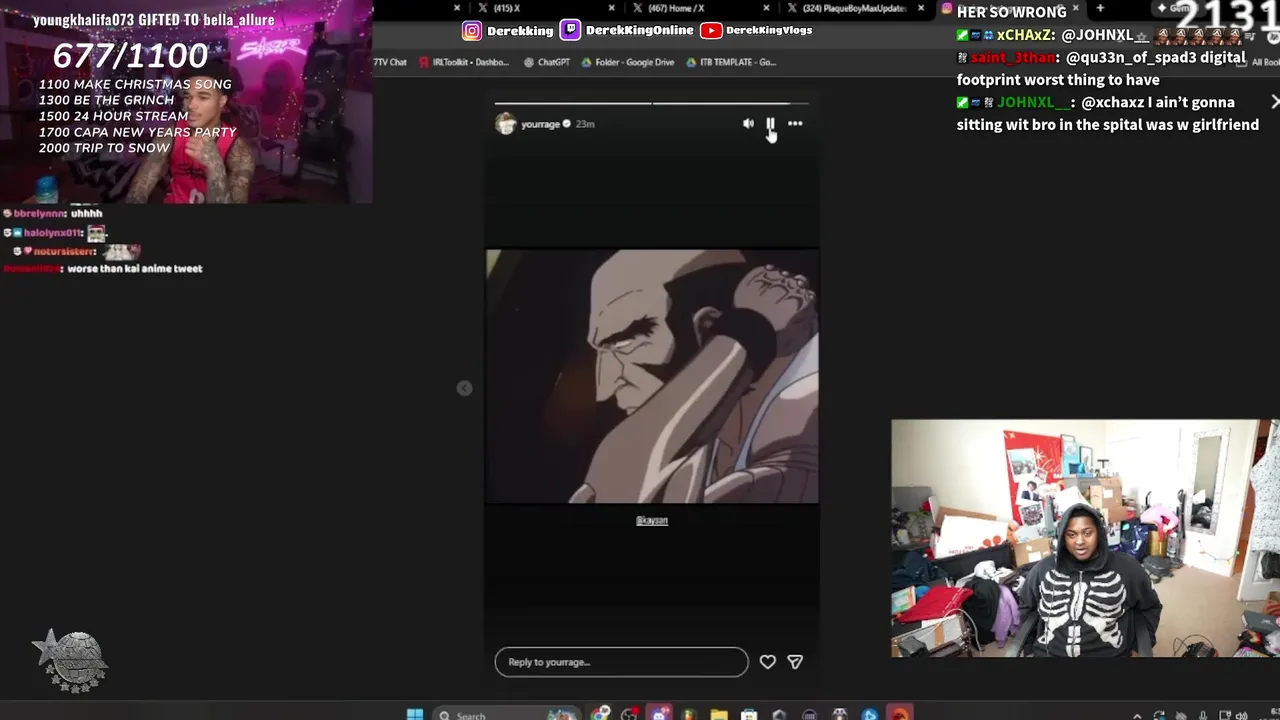Open the Folder - Google Drive bookmark
Screen dimensions: 1280x720
628,62
